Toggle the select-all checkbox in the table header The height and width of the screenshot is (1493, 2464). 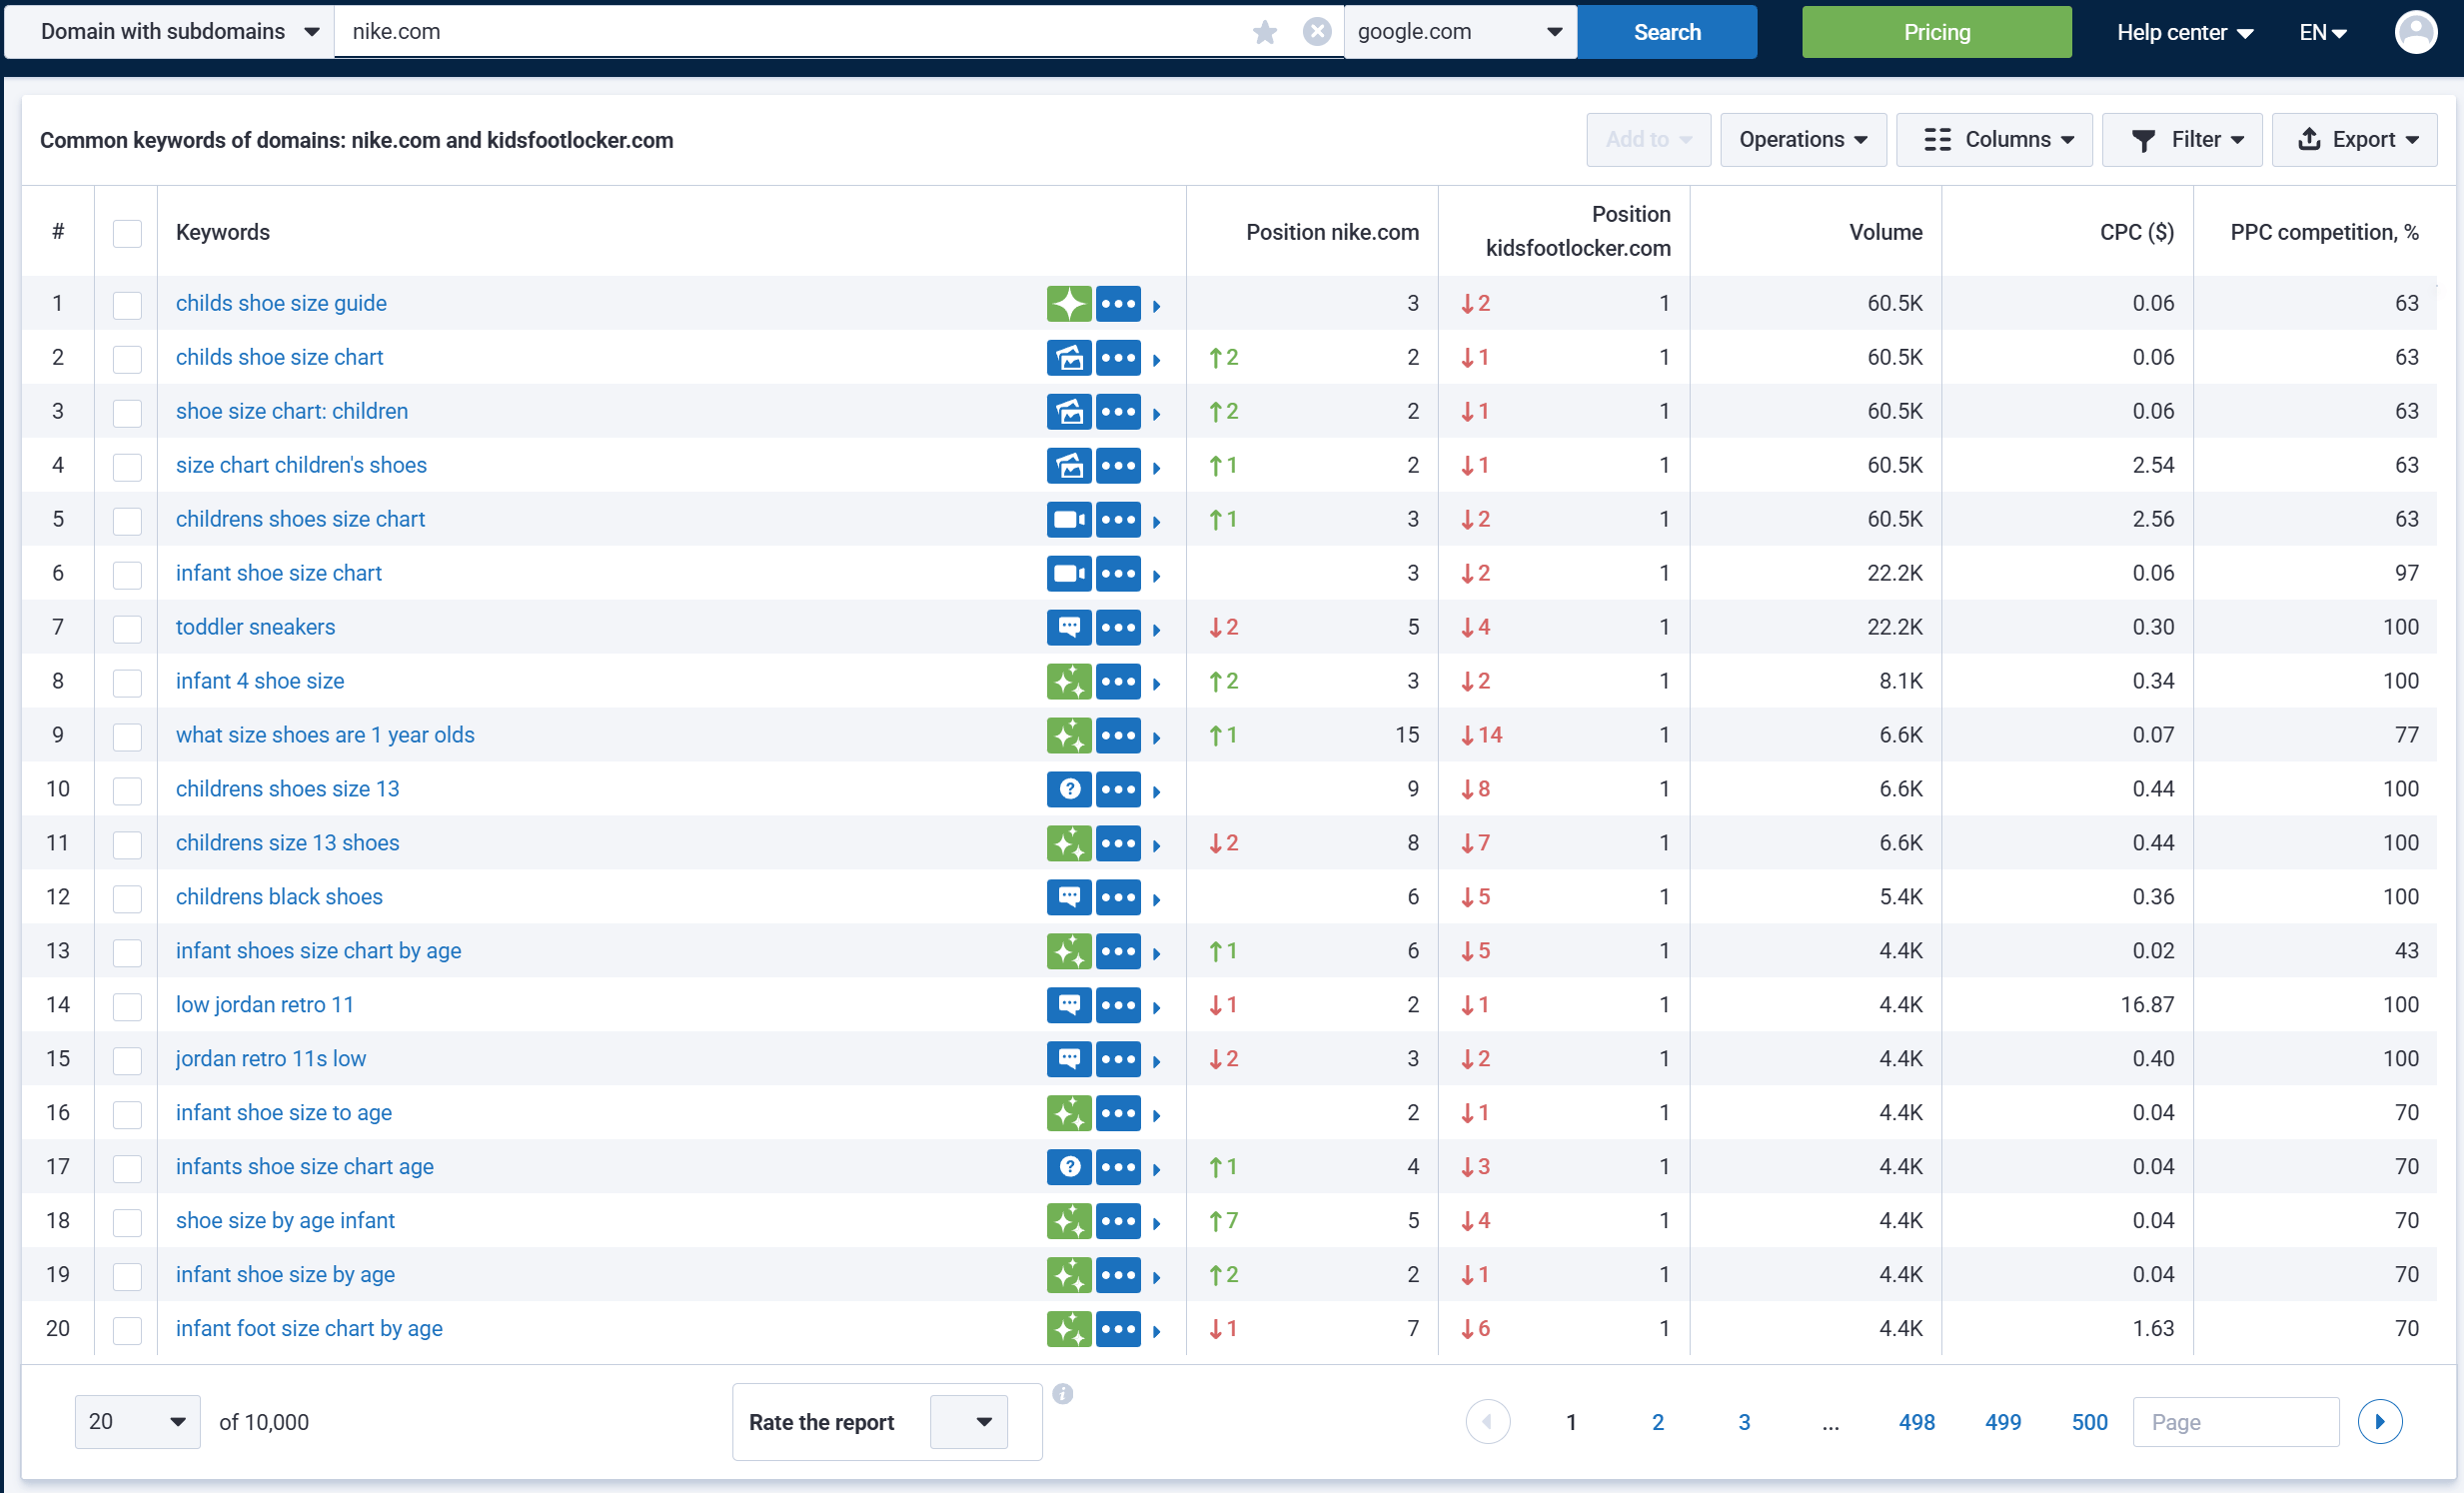click(x=127, y=233)
